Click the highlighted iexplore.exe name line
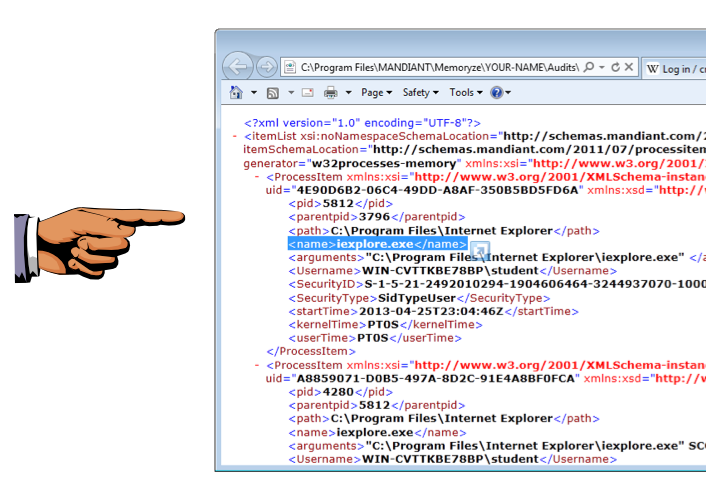The width and height of the screenshot is (706, 487). [377, 244]
